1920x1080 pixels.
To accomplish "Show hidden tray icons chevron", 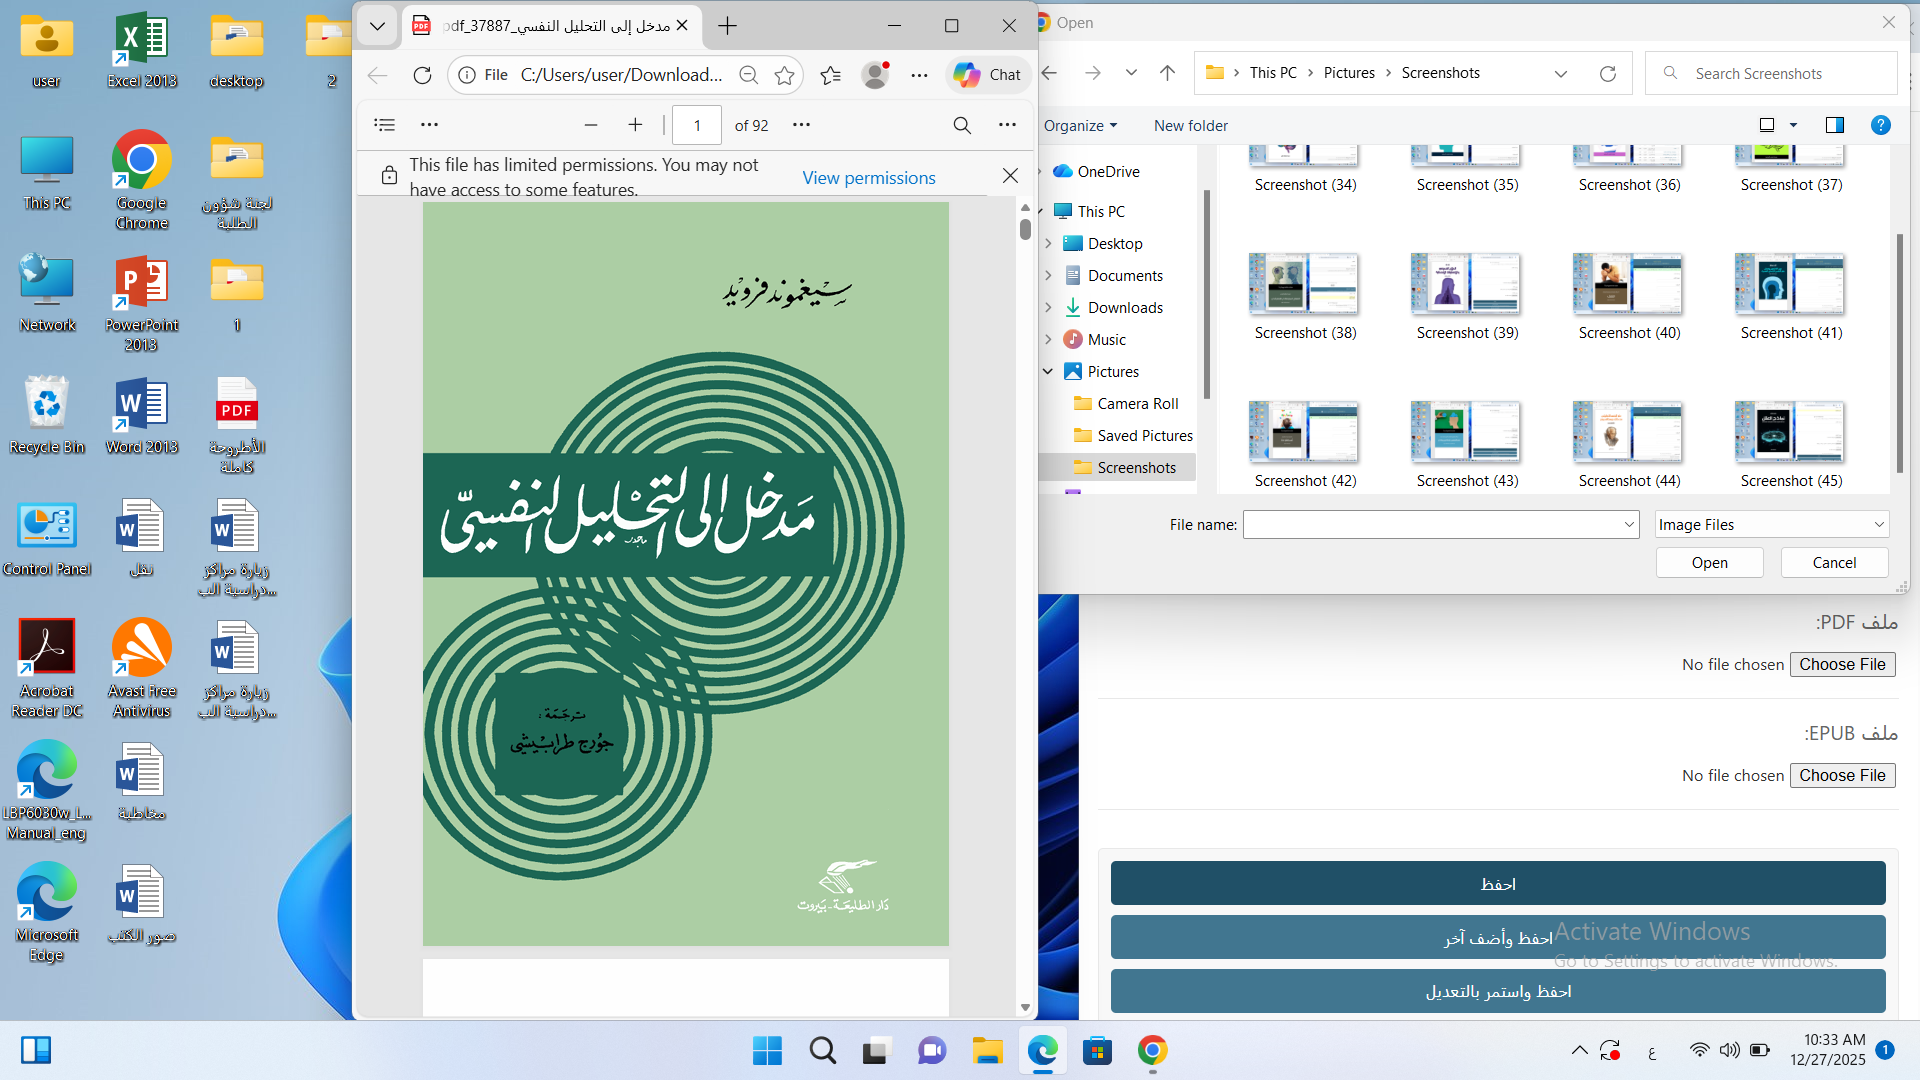I will (x=1579, y=1051).
